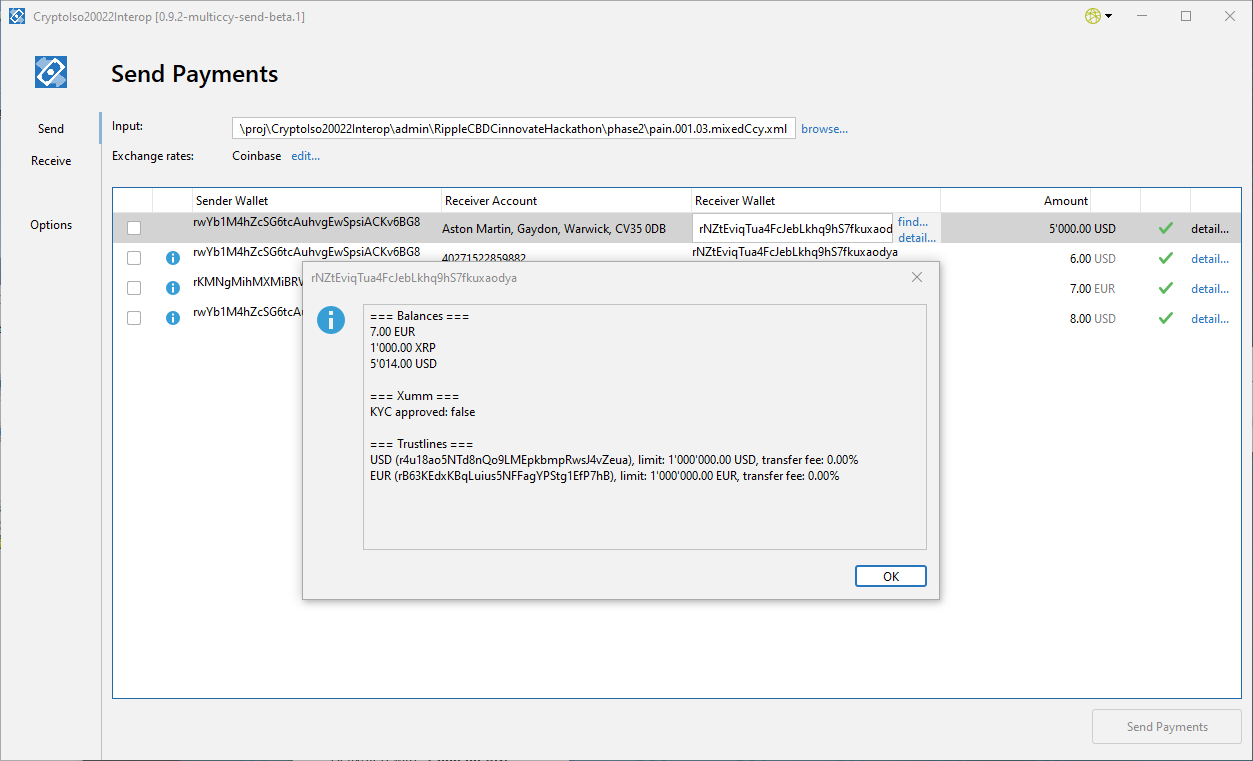Click green checkmark on 5'000.00 USD row

(x=1165, y=229)
